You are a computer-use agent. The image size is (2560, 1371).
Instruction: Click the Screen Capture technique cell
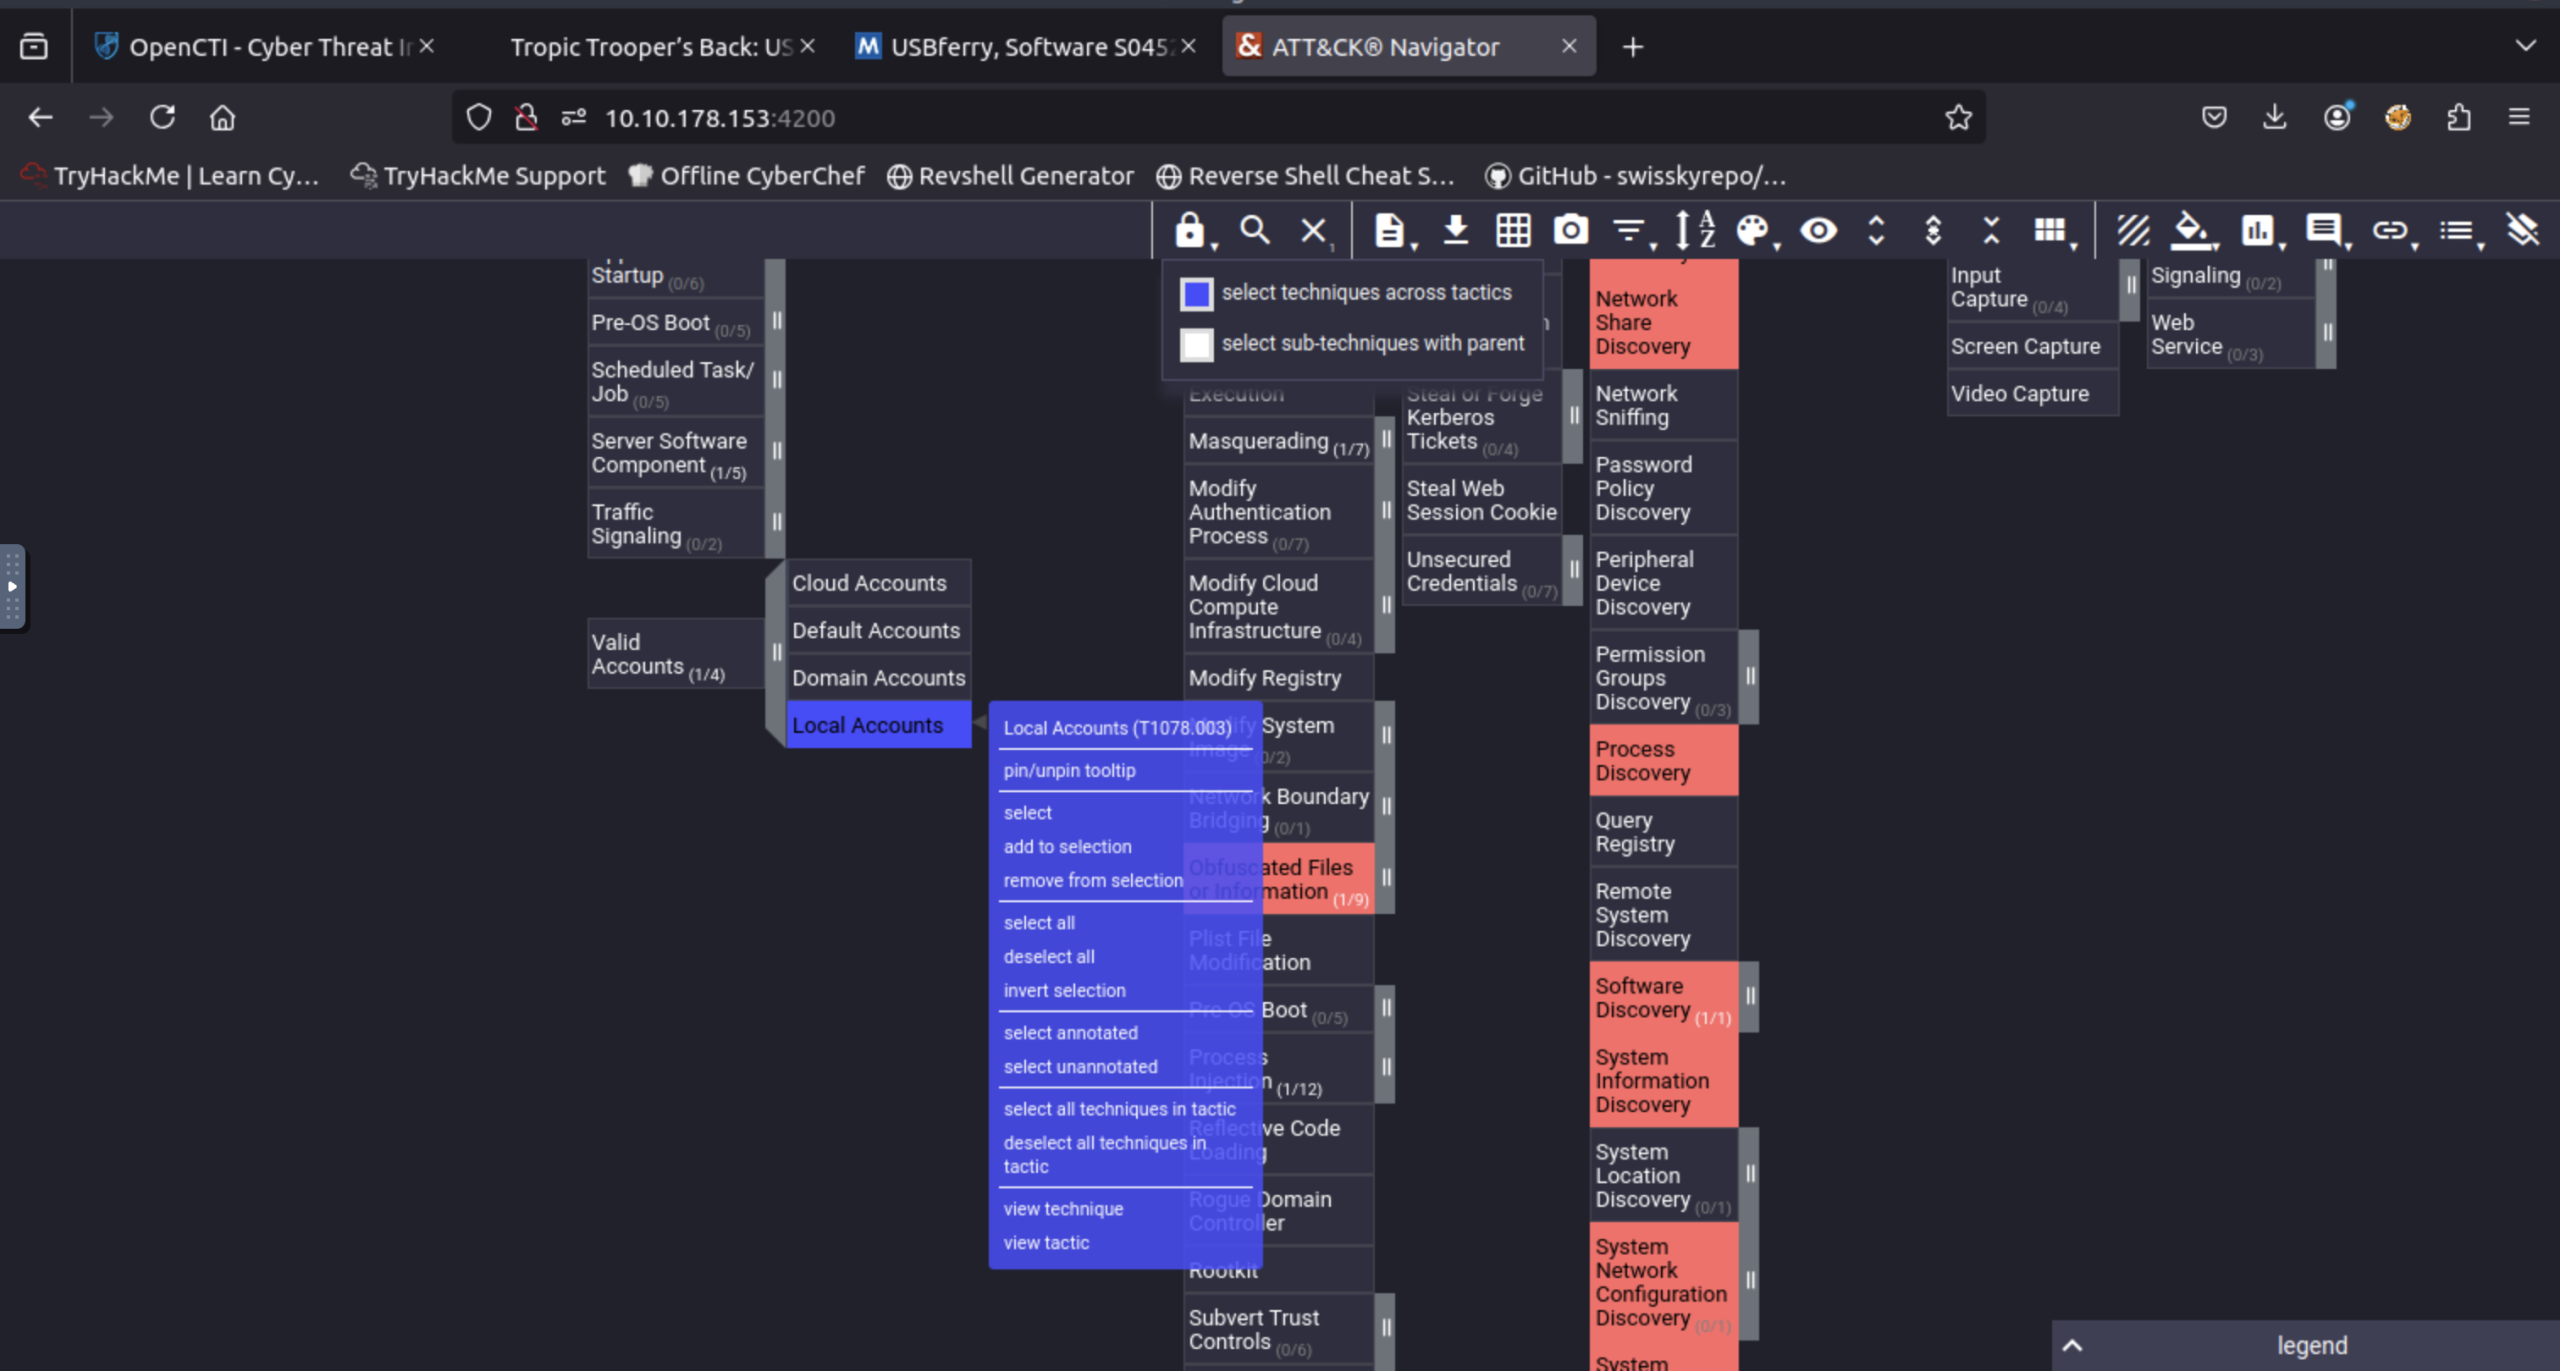coord(2032,346)
